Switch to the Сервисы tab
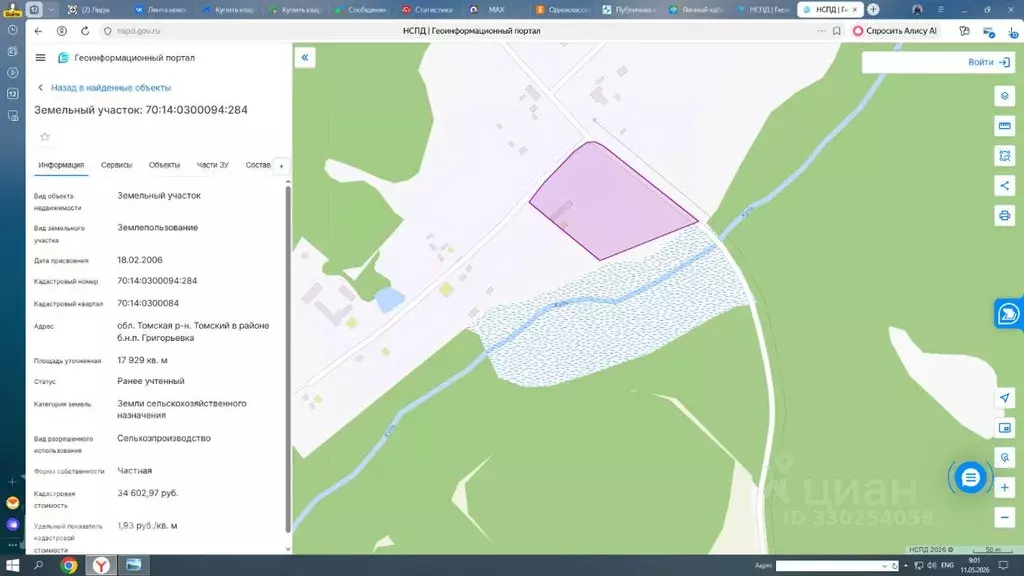This screenshot has width=1024, height=576. click(x=116, y=165)
